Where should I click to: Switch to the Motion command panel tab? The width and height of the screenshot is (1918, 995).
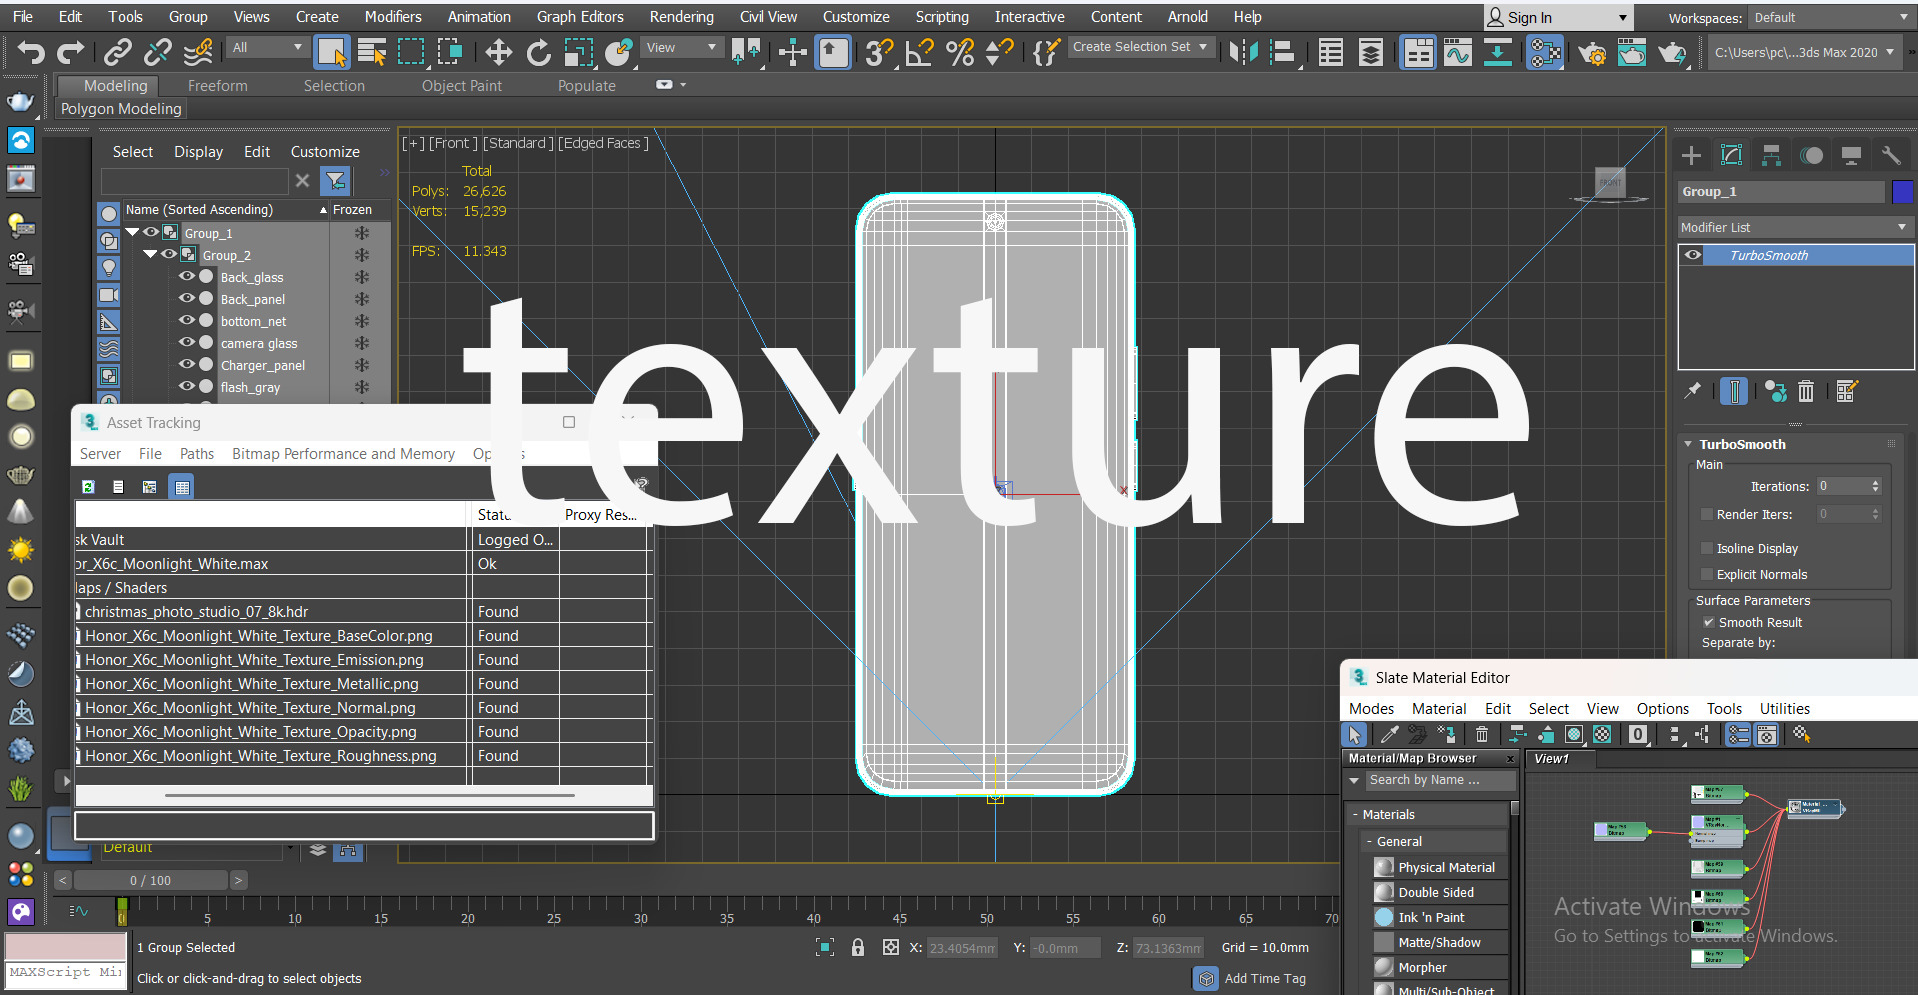1811,155
